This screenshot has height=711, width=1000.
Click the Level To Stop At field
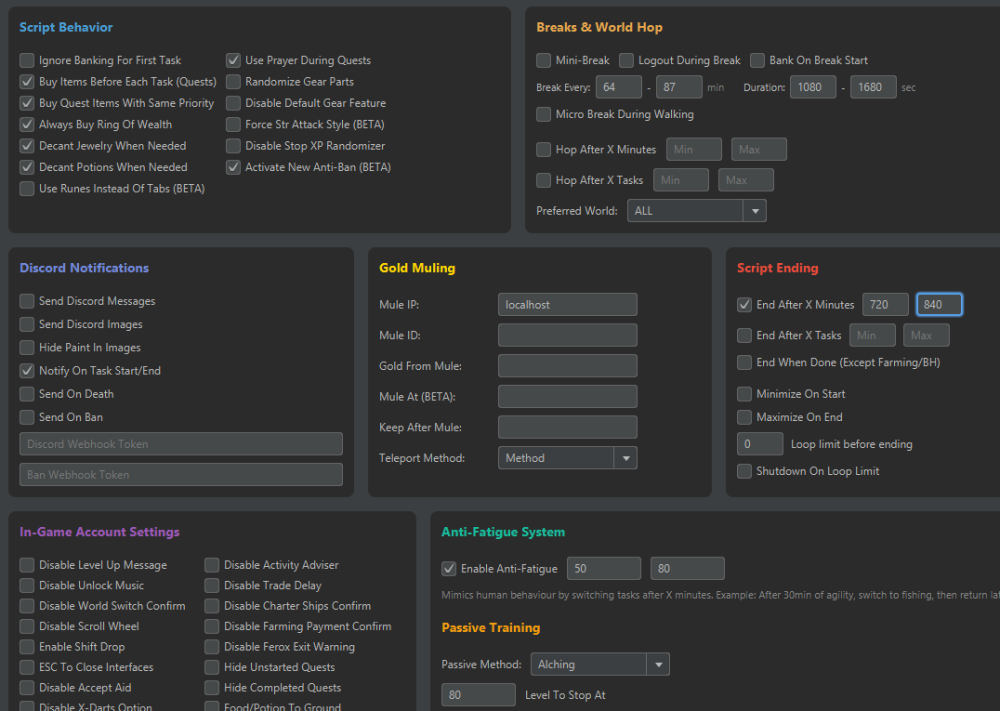tap(478, 695)
